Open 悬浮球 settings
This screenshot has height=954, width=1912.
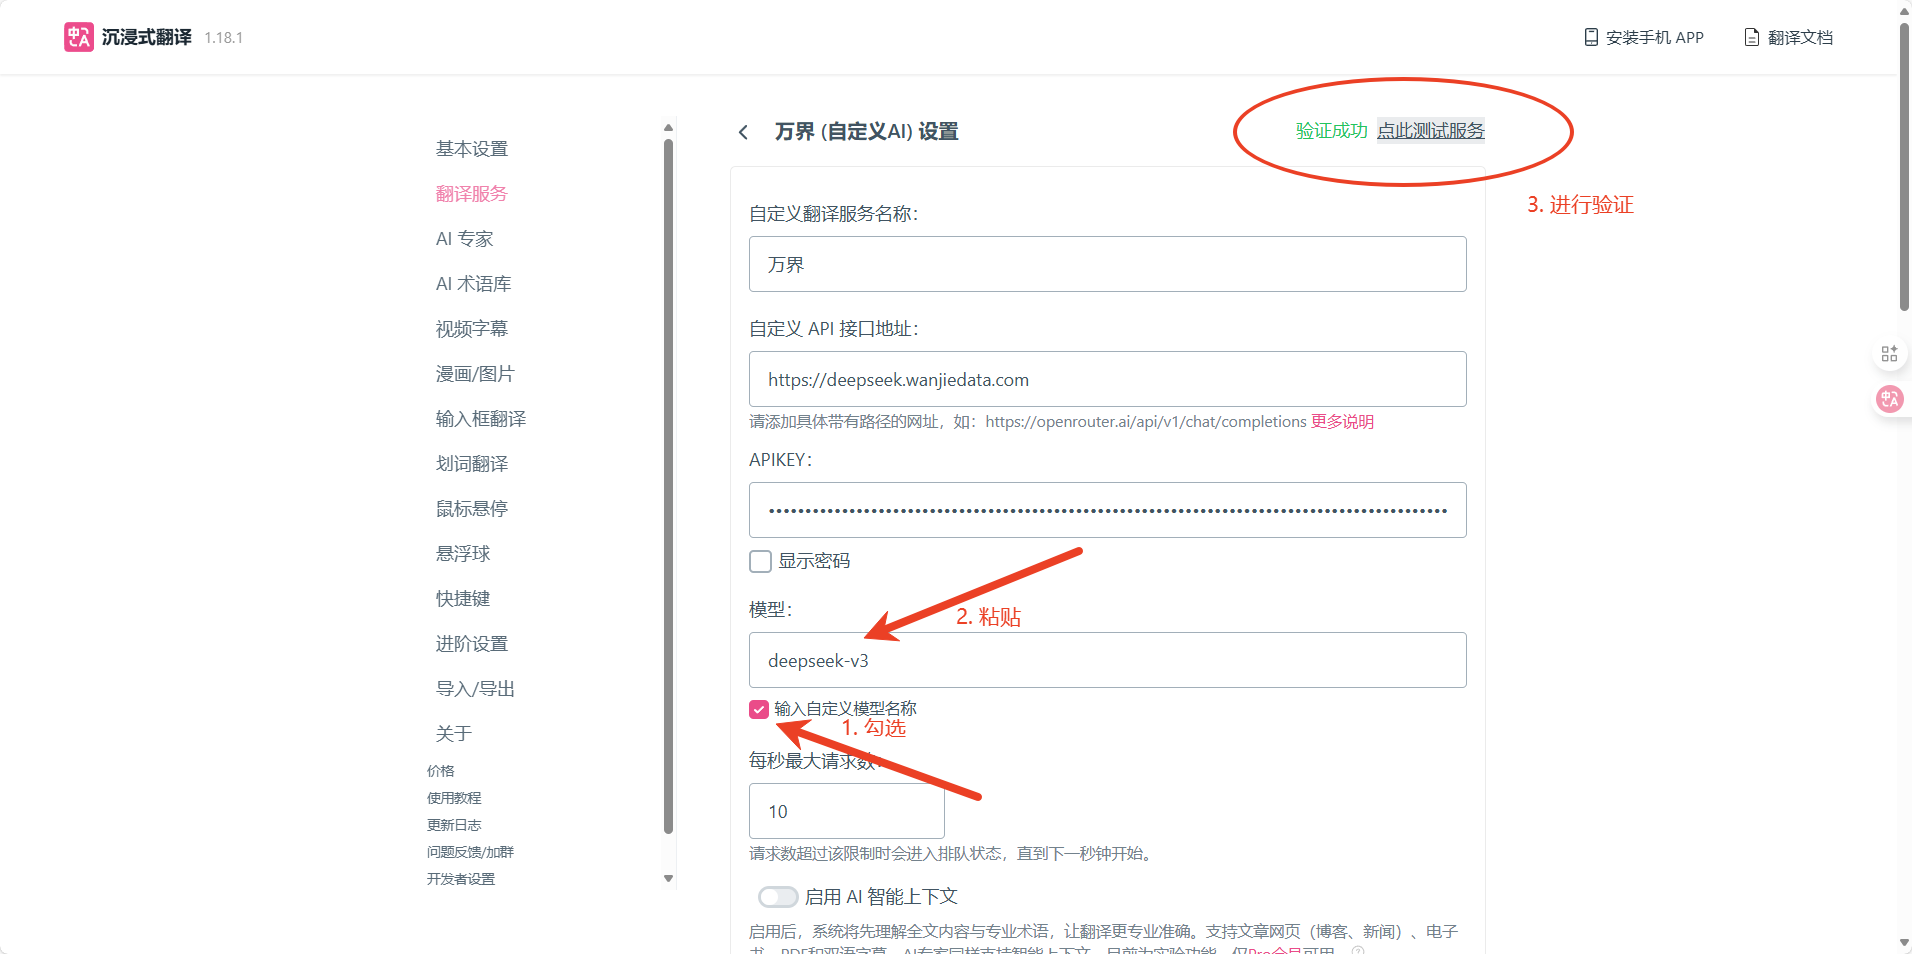(x=463, y=553)
